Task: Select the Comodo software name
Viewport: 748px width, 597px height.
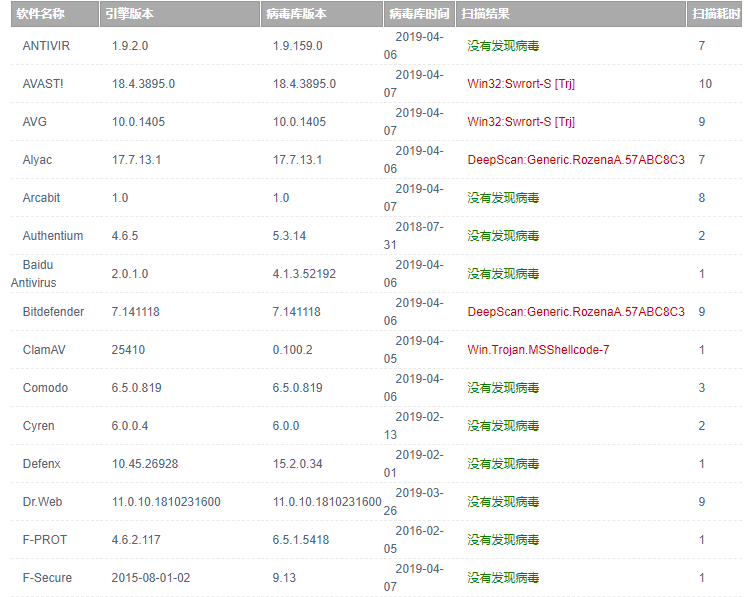Action: 45,388
